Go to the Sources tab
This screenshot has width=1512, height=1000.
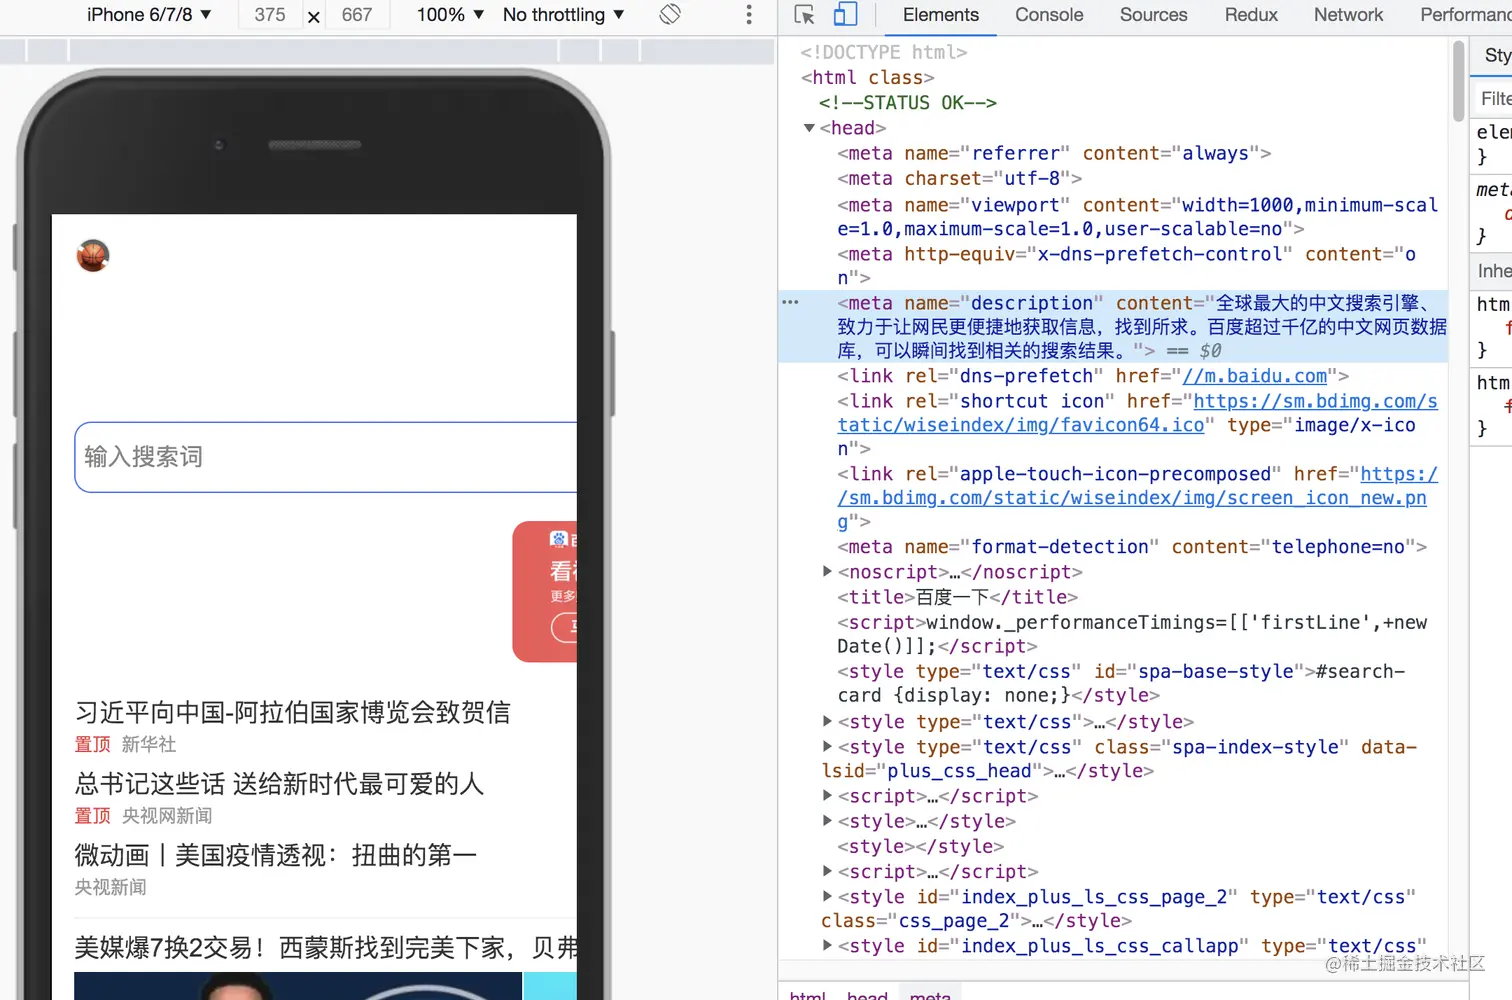[x=1153, y=15]
